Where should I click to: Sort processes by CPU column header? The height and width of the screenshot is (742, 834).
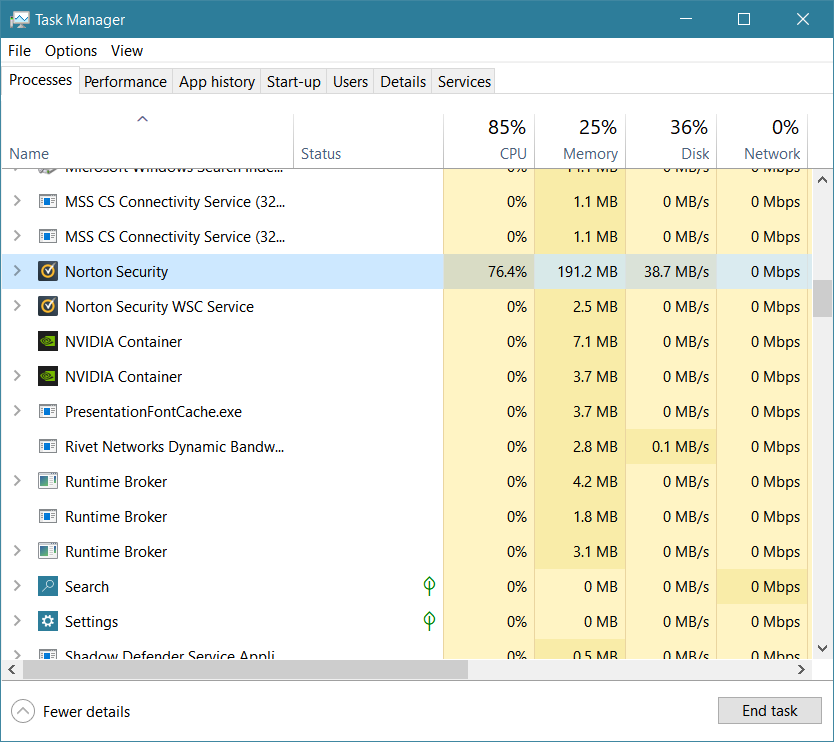(506, 140)
